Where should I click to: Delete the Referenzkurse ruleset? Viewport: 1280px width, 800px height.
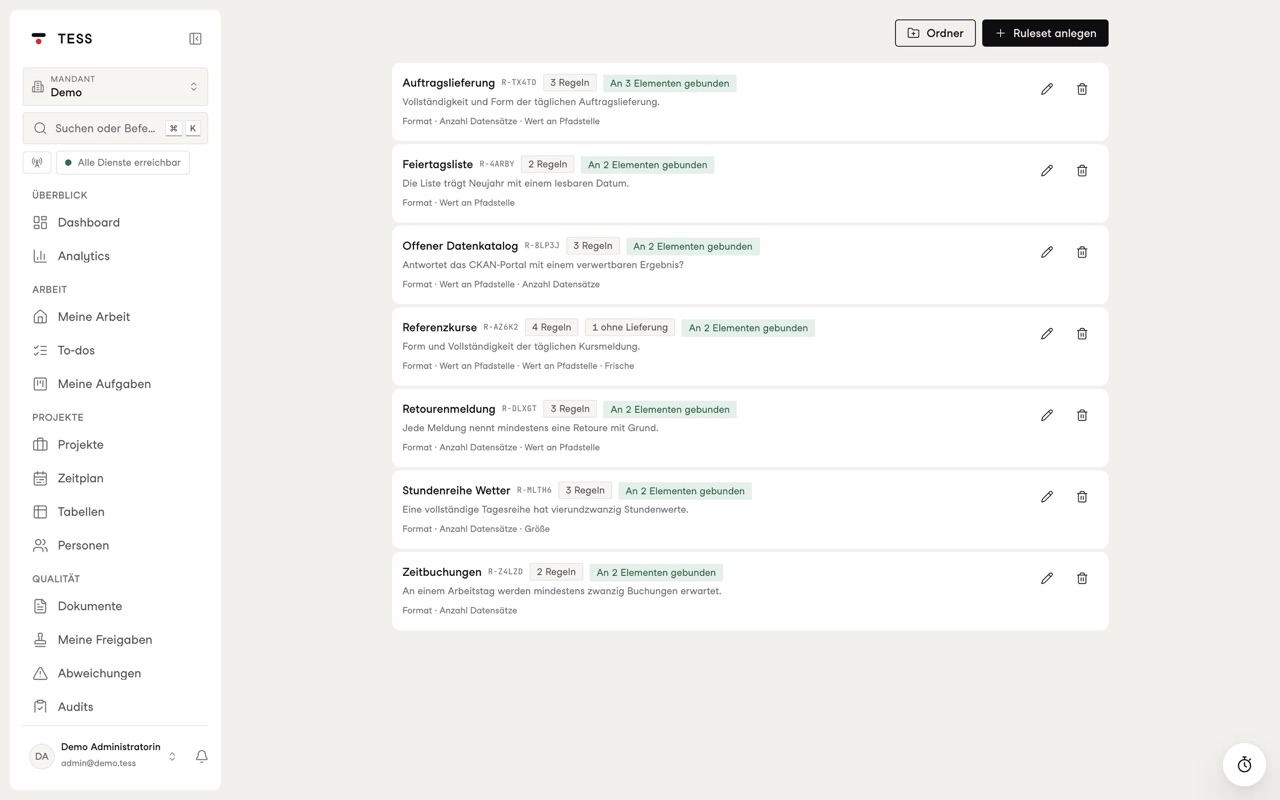(1082, 334)
